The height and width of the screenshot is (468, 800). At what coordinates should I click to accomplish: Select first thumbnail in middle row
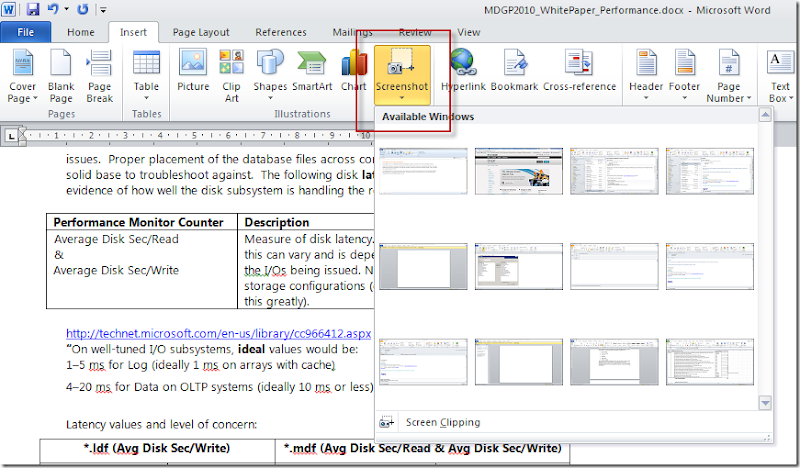click(x=423, y=266)
